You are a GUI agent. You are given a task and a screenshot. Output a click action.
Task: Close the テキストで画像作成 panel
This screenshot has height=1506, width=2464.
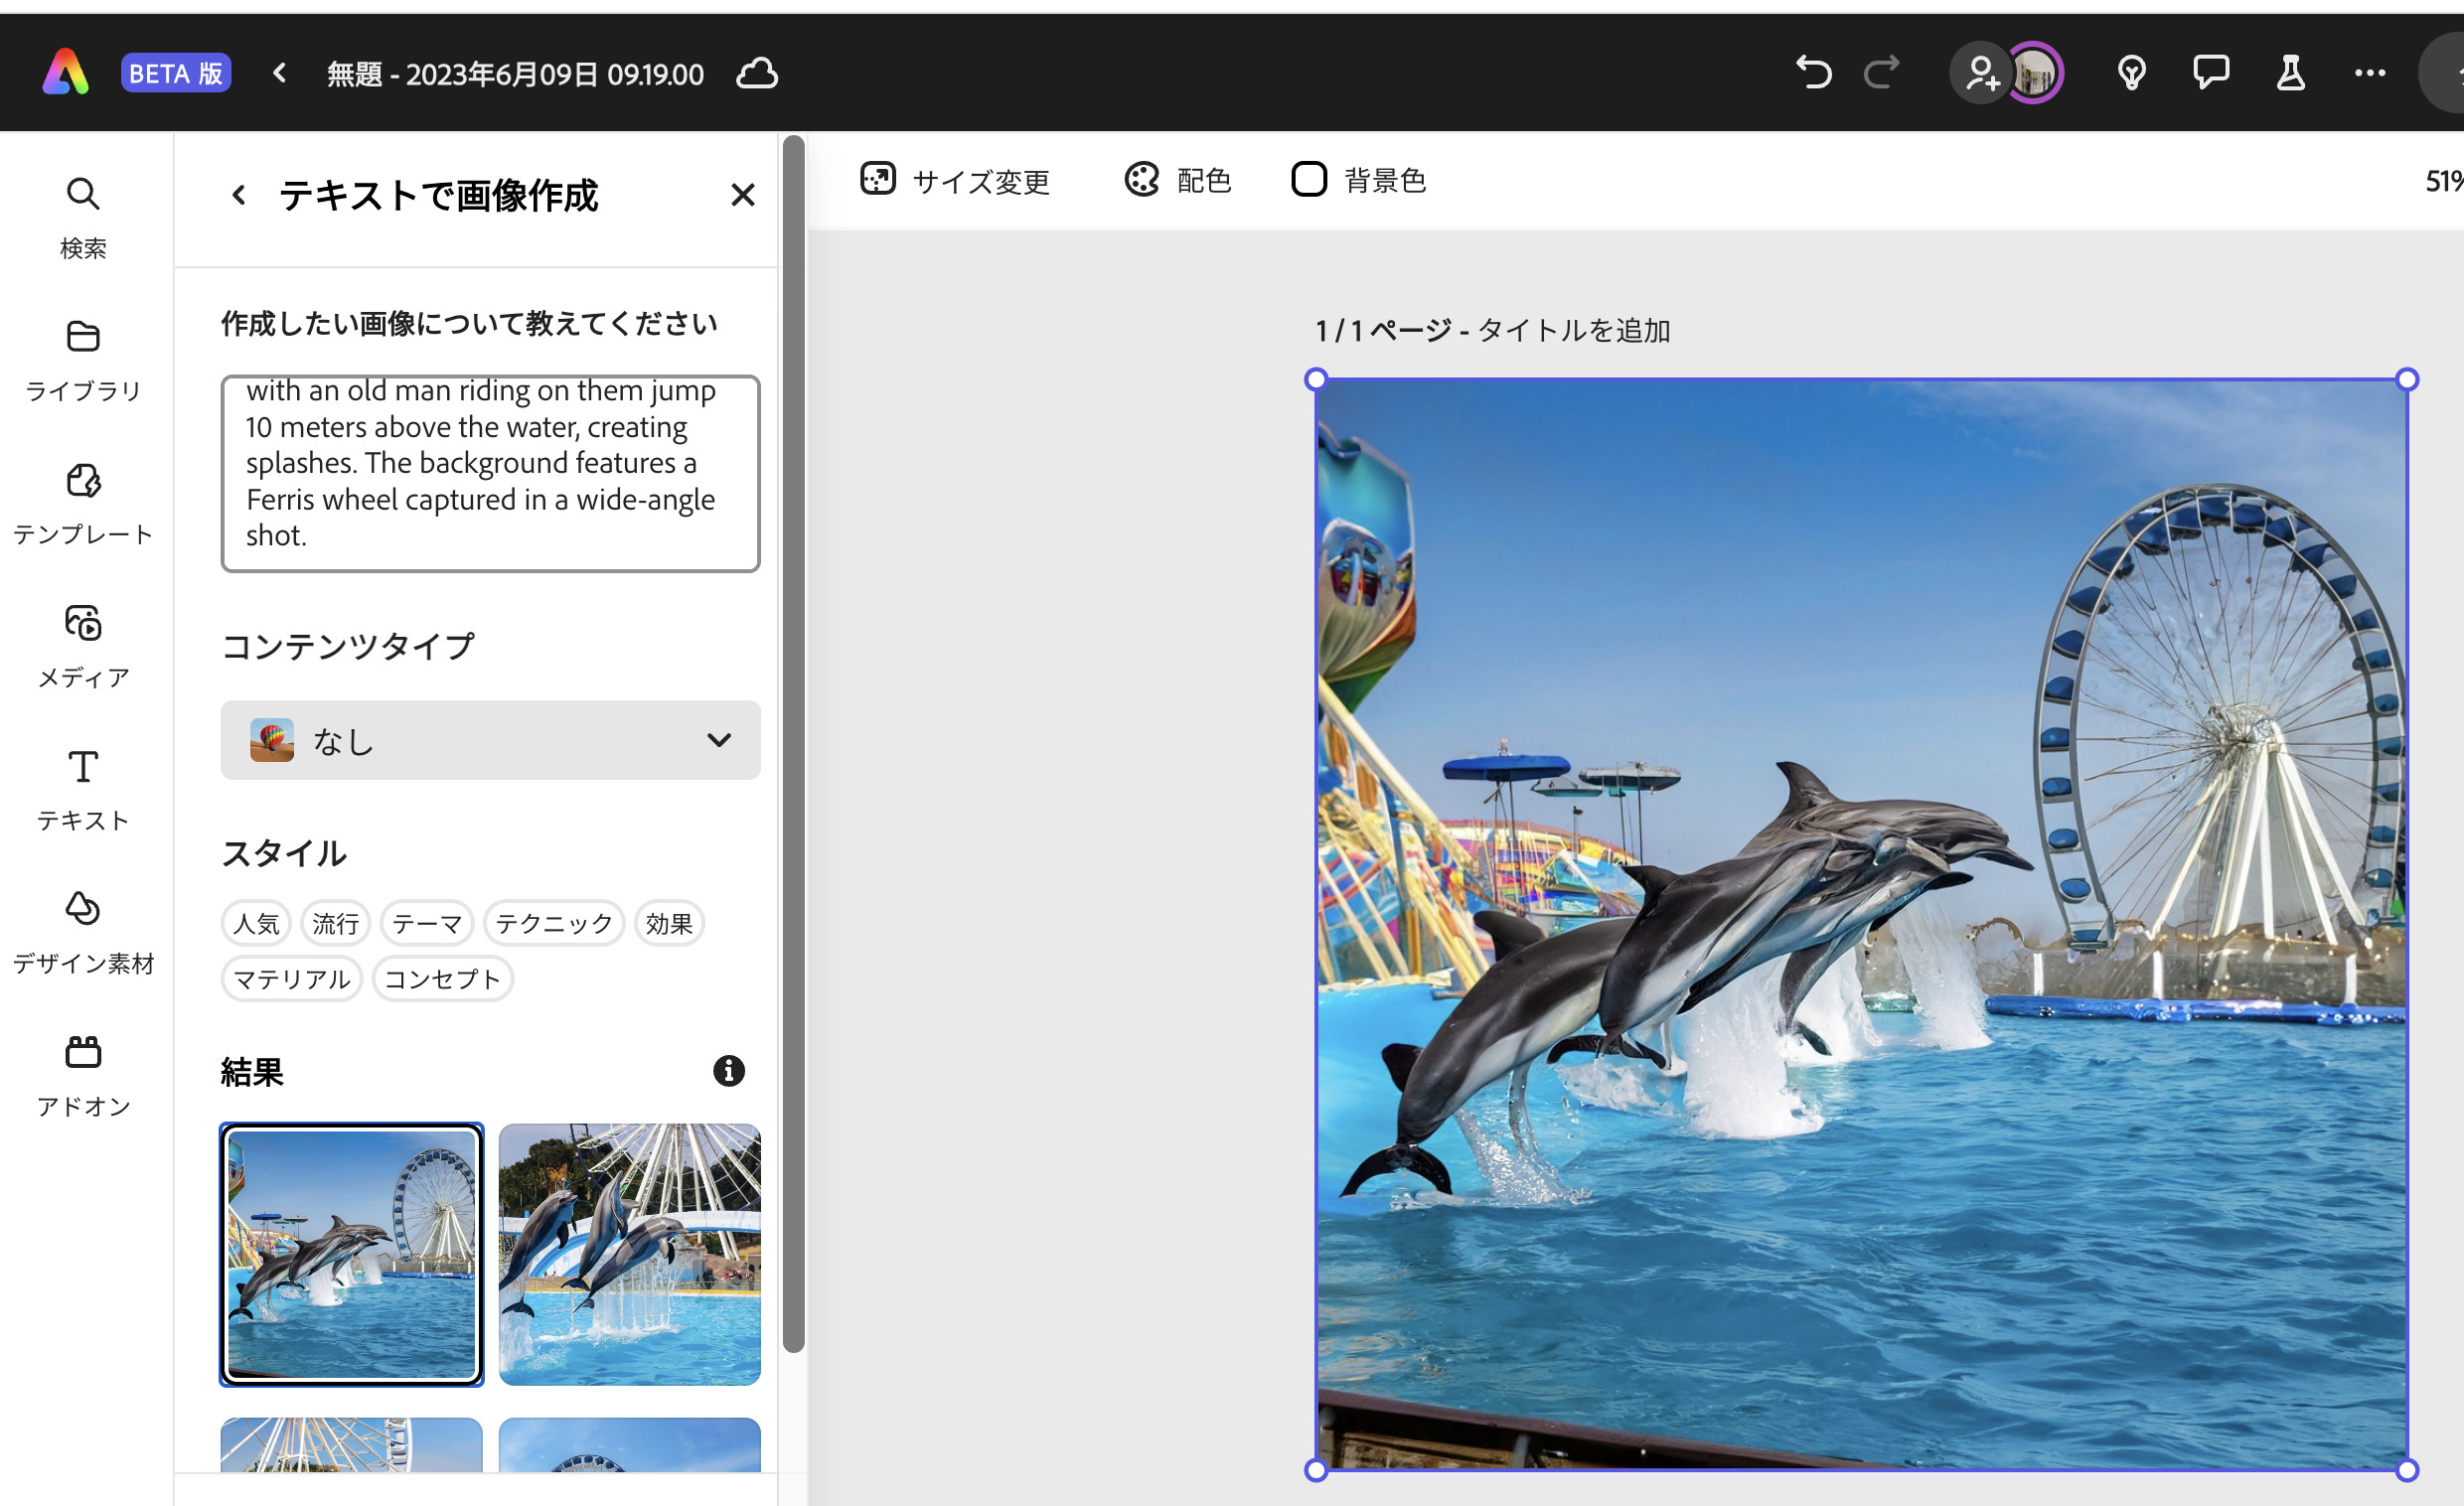point(742,194)
